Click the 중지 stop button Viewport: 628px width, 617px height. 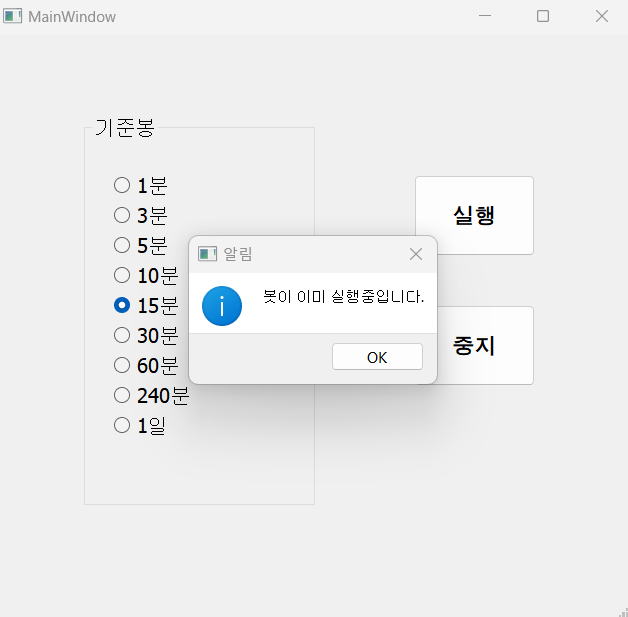474,346
